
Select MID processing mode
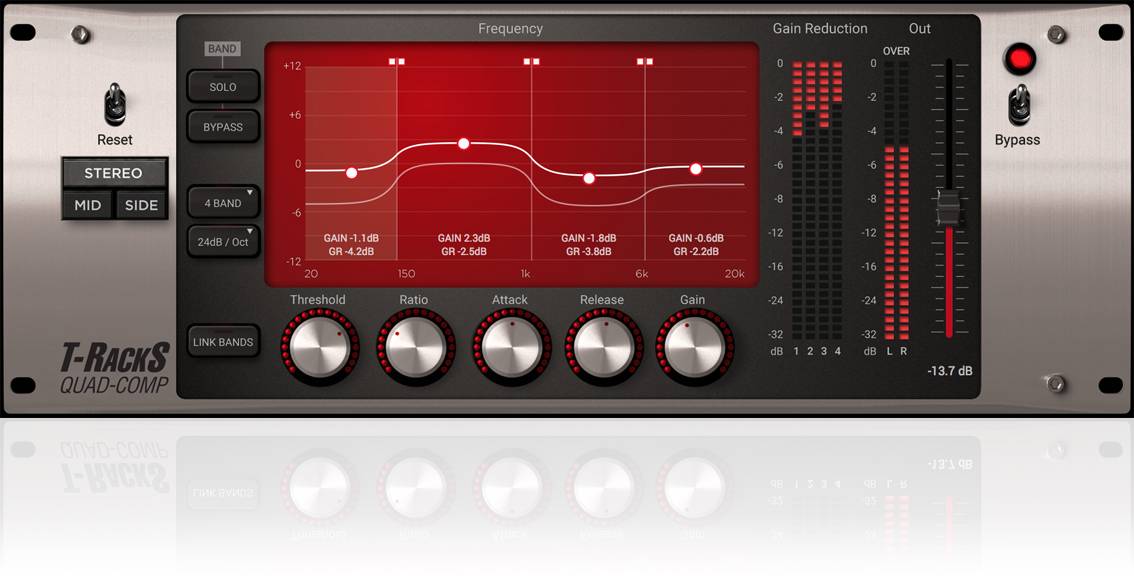point(88,205)
